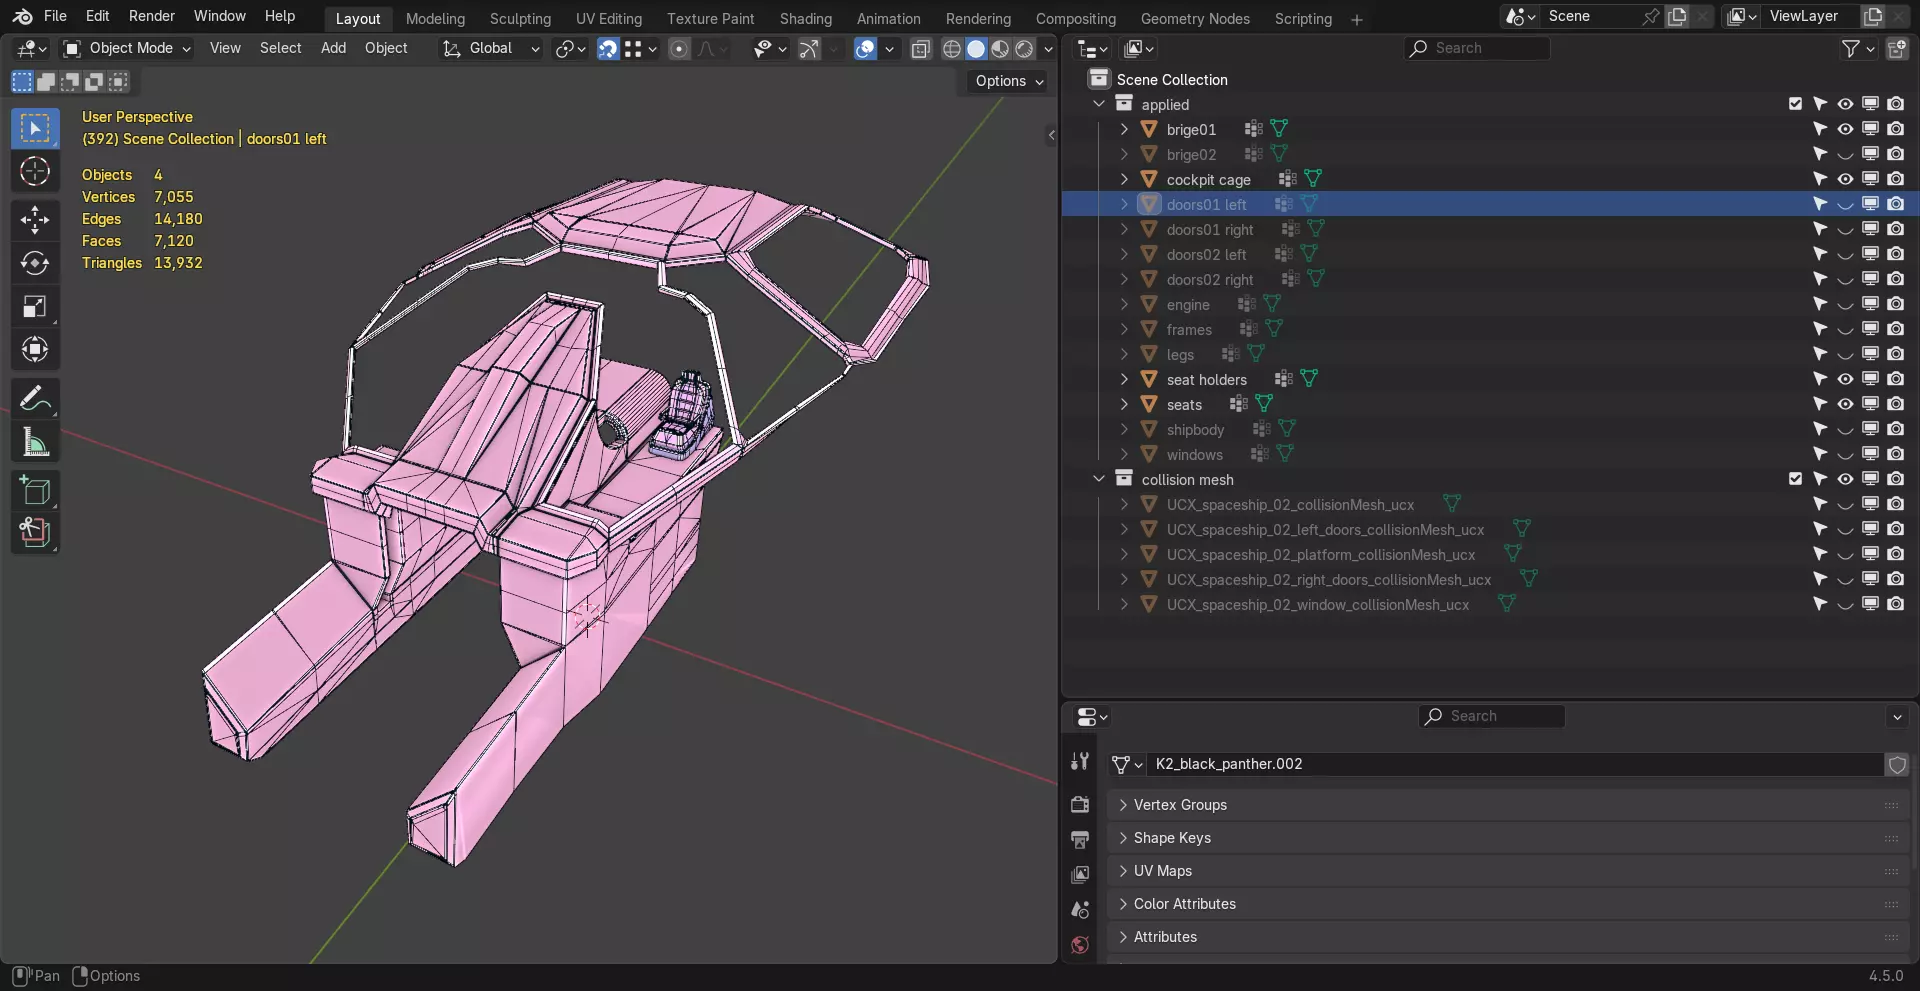Screen dimensions: 1920x991
Task: Switch to the Modeling workspace tab
Action: pyautogui.click(x=435, y=19)
